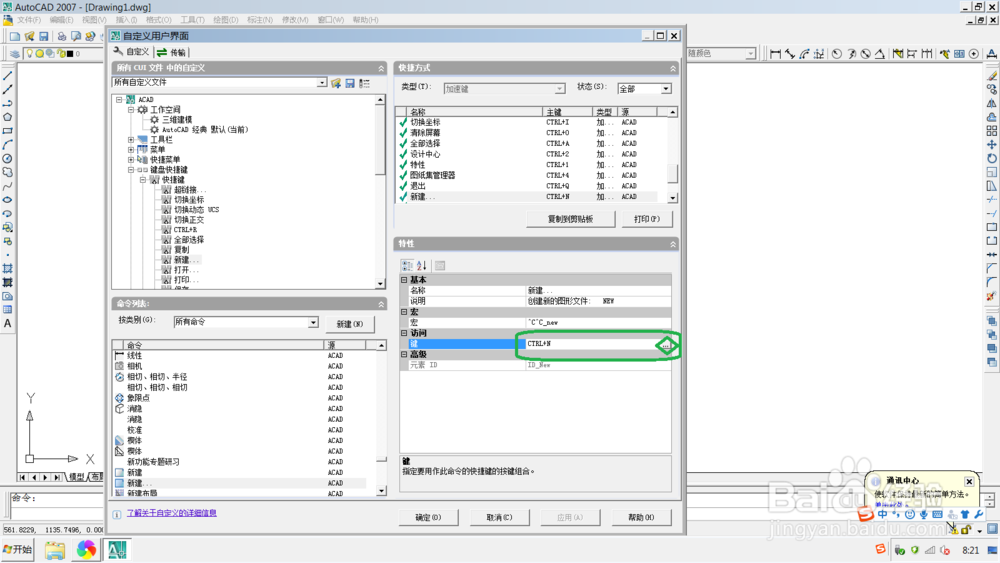Switch to the 自定义 tab
This screenshot has width=1000, height=563.
(x=131, y=52)
